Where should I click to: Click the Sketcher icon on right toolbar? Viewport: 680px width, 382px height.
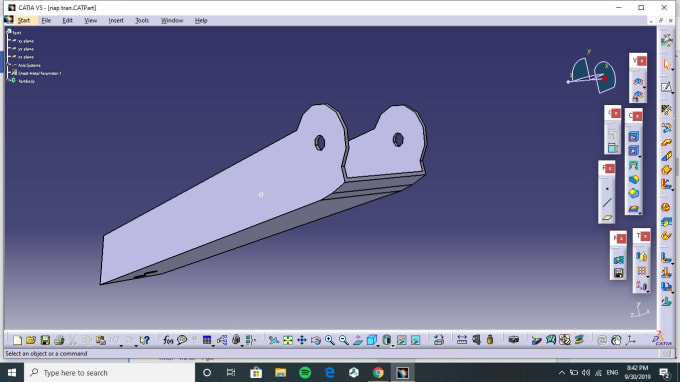coord(667,87)
